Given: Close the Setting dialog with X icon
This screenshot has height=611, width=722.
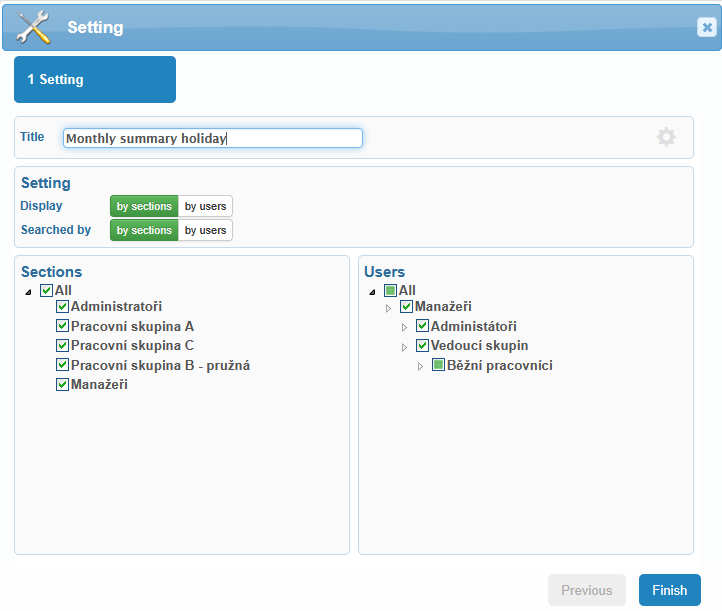Looking at the screenshot, I should (707, 27).
